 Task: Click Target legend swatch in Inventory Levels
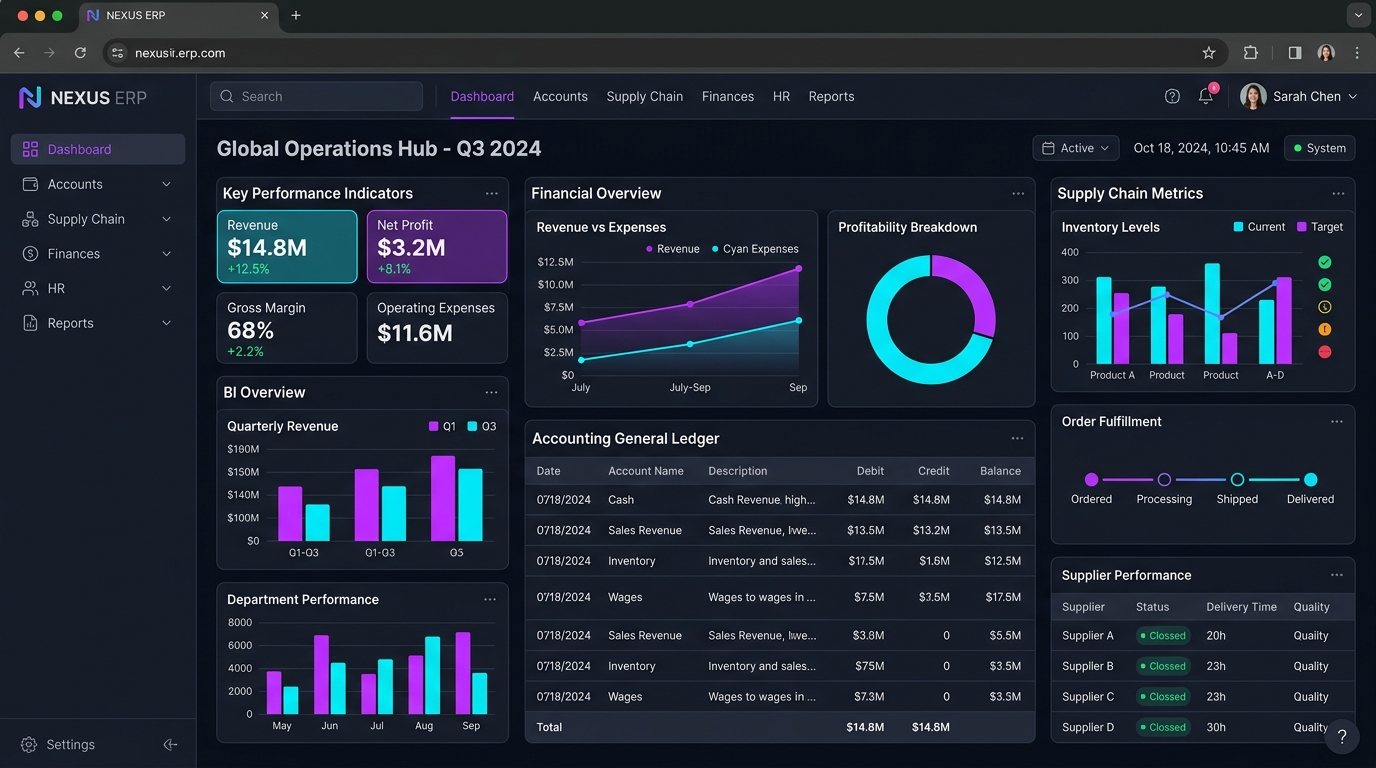point(1302,227)
